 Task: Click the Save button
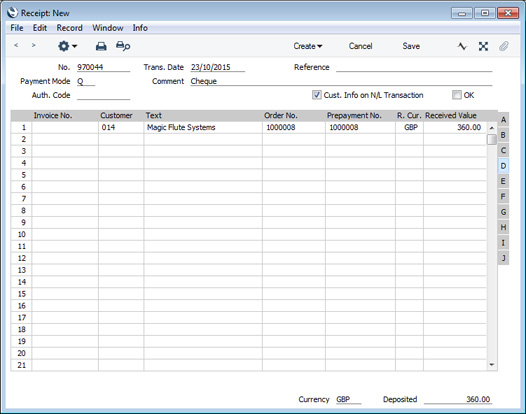(411, 46)
